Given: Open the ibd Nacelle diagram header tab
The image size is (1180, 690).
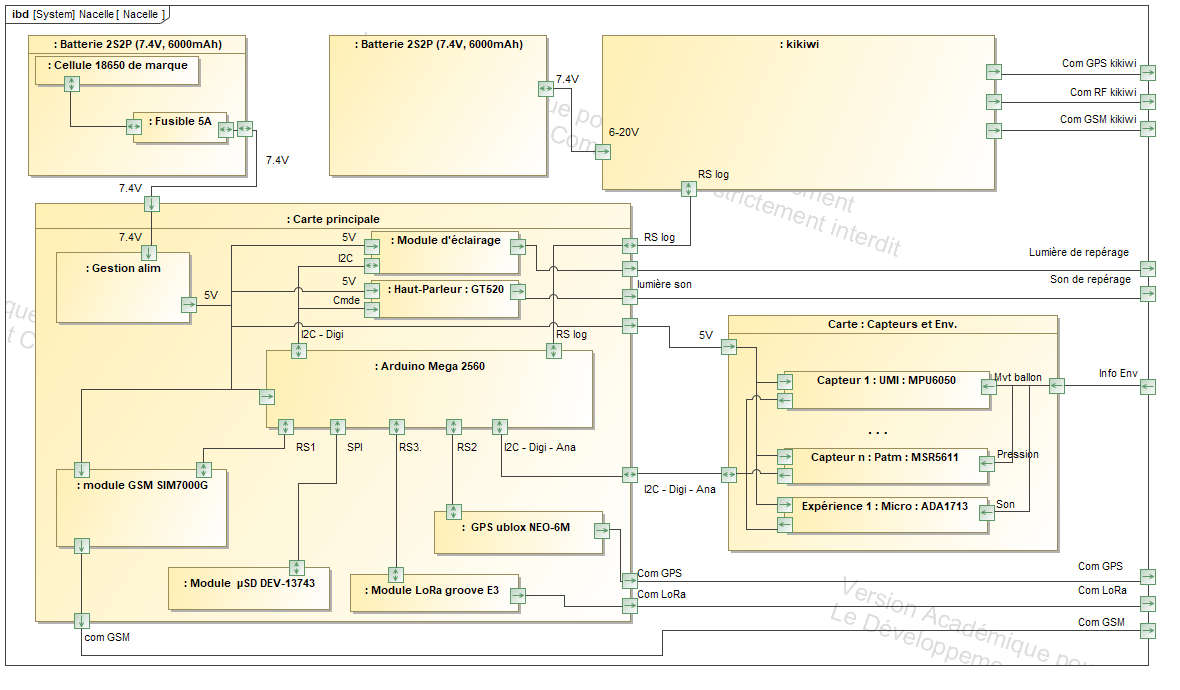Looking at the screenshot, I should tap(88, 14).
